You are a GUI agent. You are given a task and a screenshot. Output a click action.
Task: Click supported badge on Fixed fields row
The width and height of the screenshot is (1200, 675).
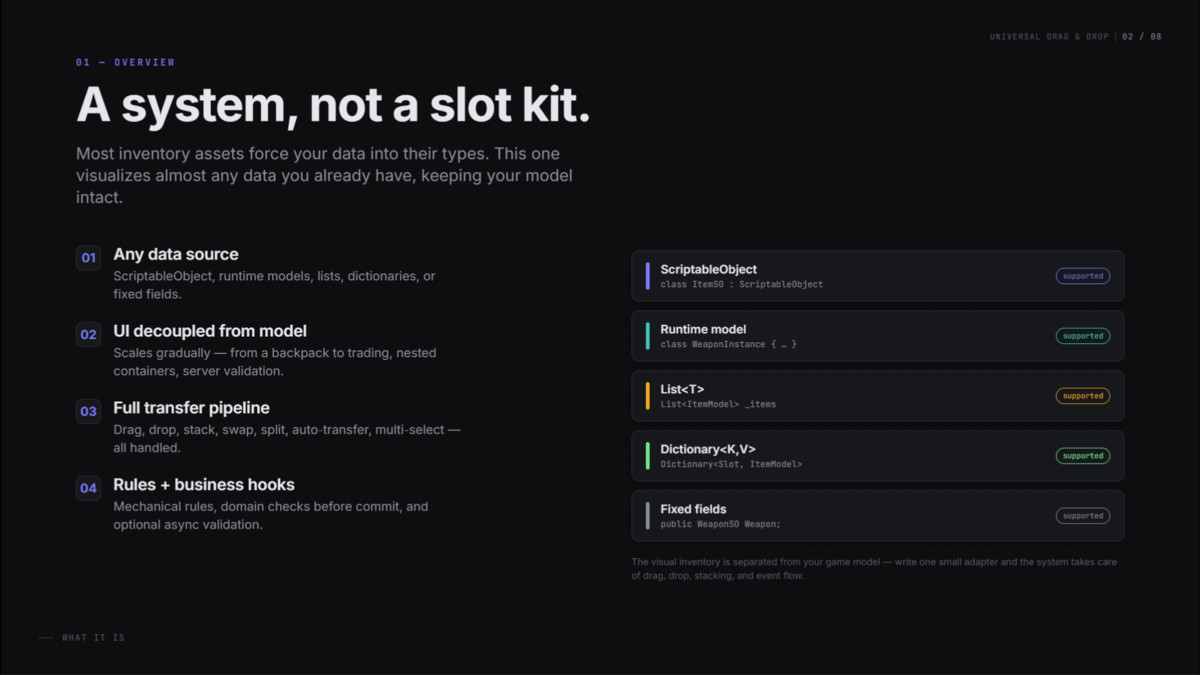(1083, 516)
